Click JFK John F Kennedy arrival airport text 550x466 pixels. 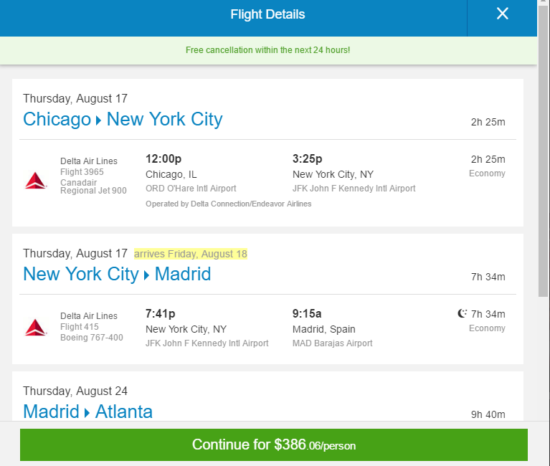pyautogui.click(x=354, y=189)
